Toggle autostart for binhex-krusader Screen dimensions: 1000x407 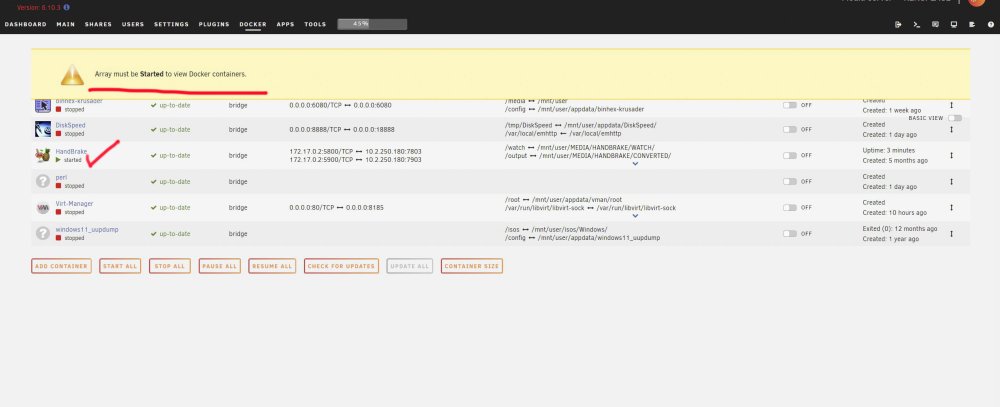(790, 105)
